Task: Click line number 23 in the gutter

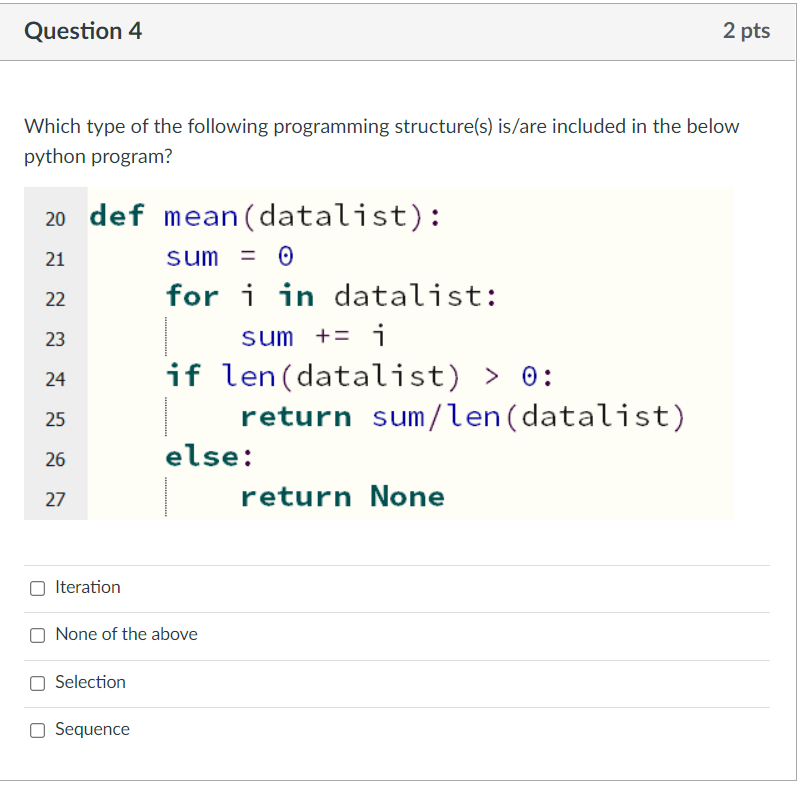Action: [x=55, y=339]
